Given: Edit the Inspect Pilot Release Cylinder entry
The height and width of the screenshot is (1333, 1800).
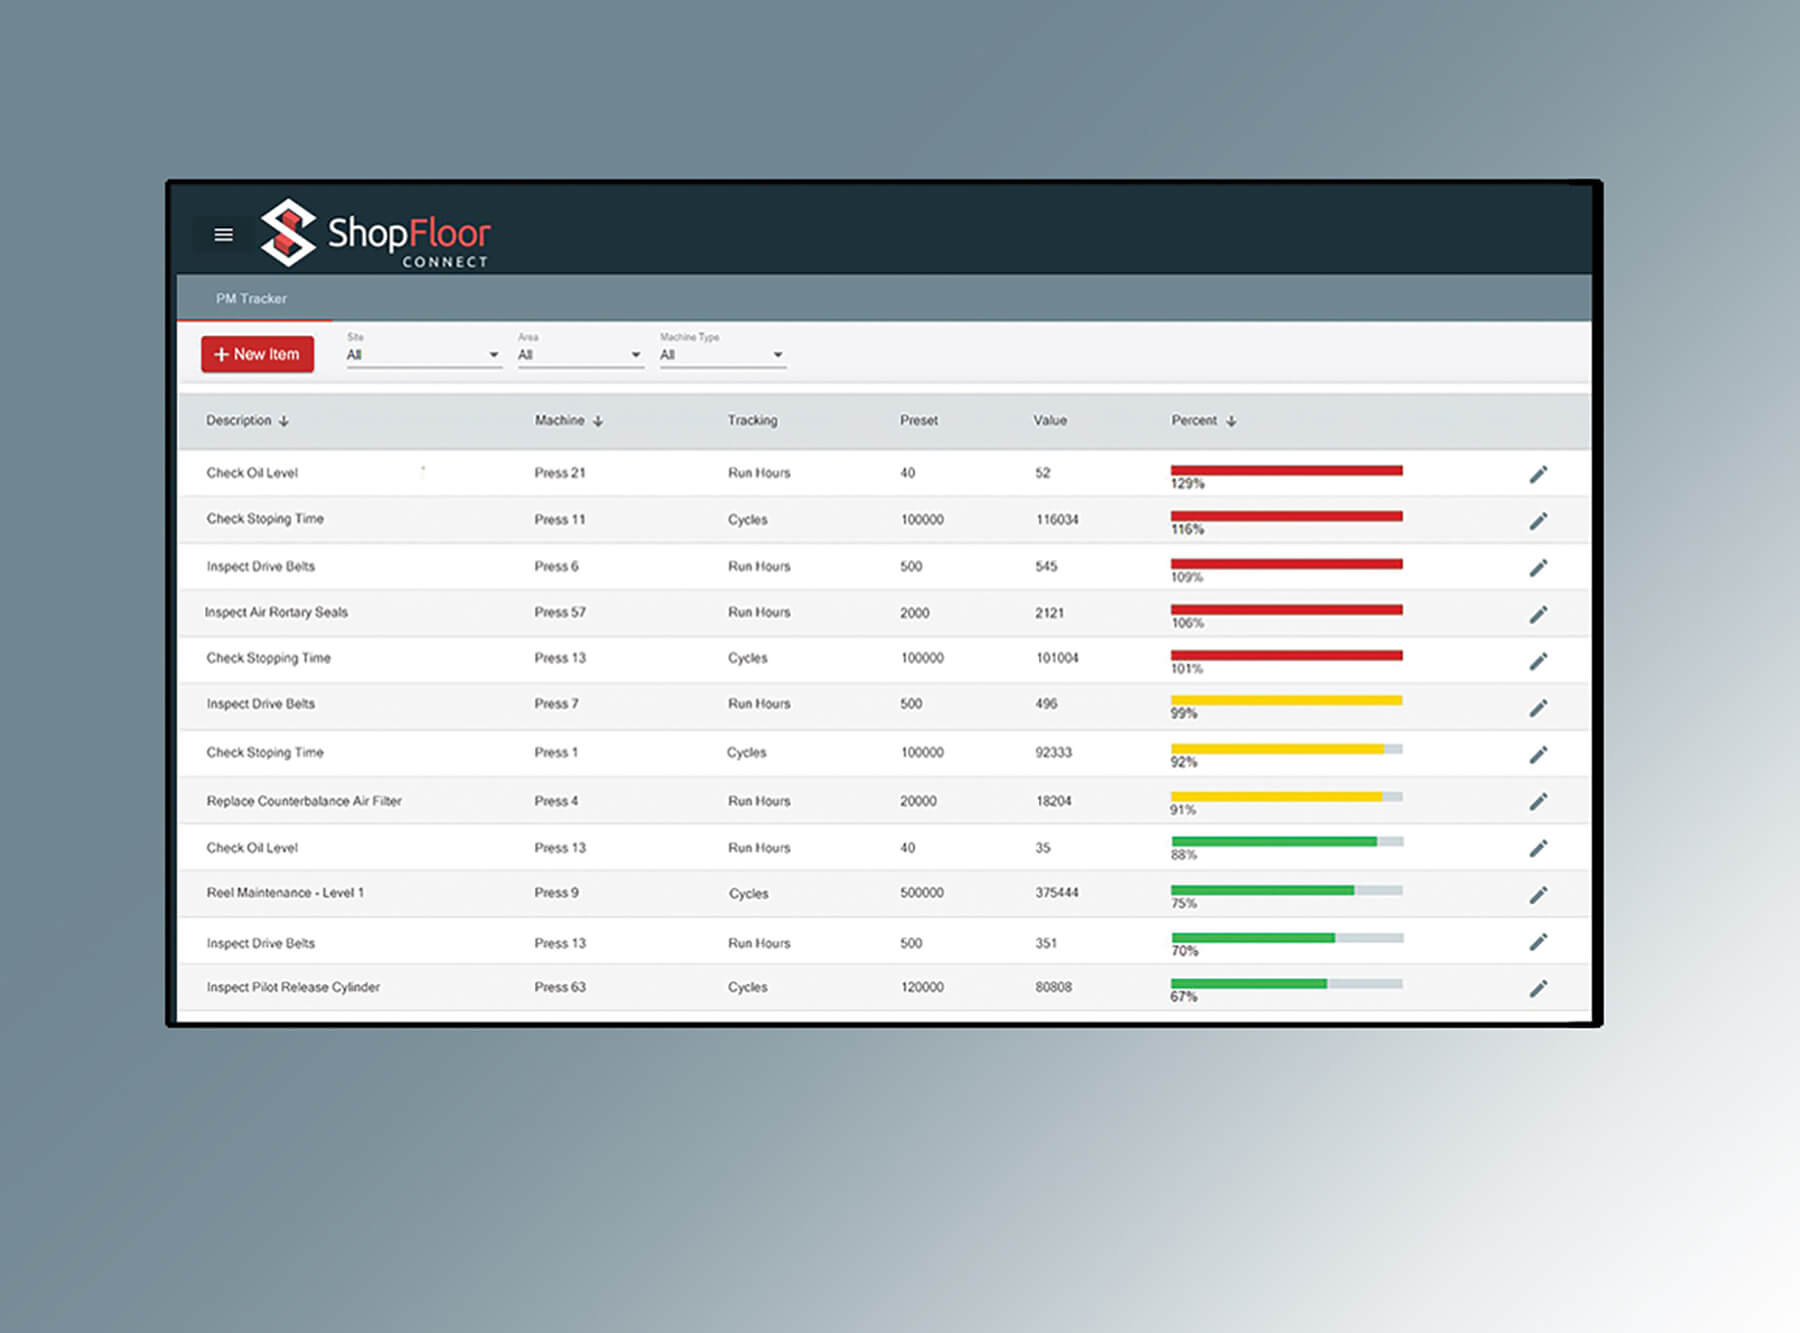Looking at the screenshot, I should pyautogui.click(x=1538, y=989).
